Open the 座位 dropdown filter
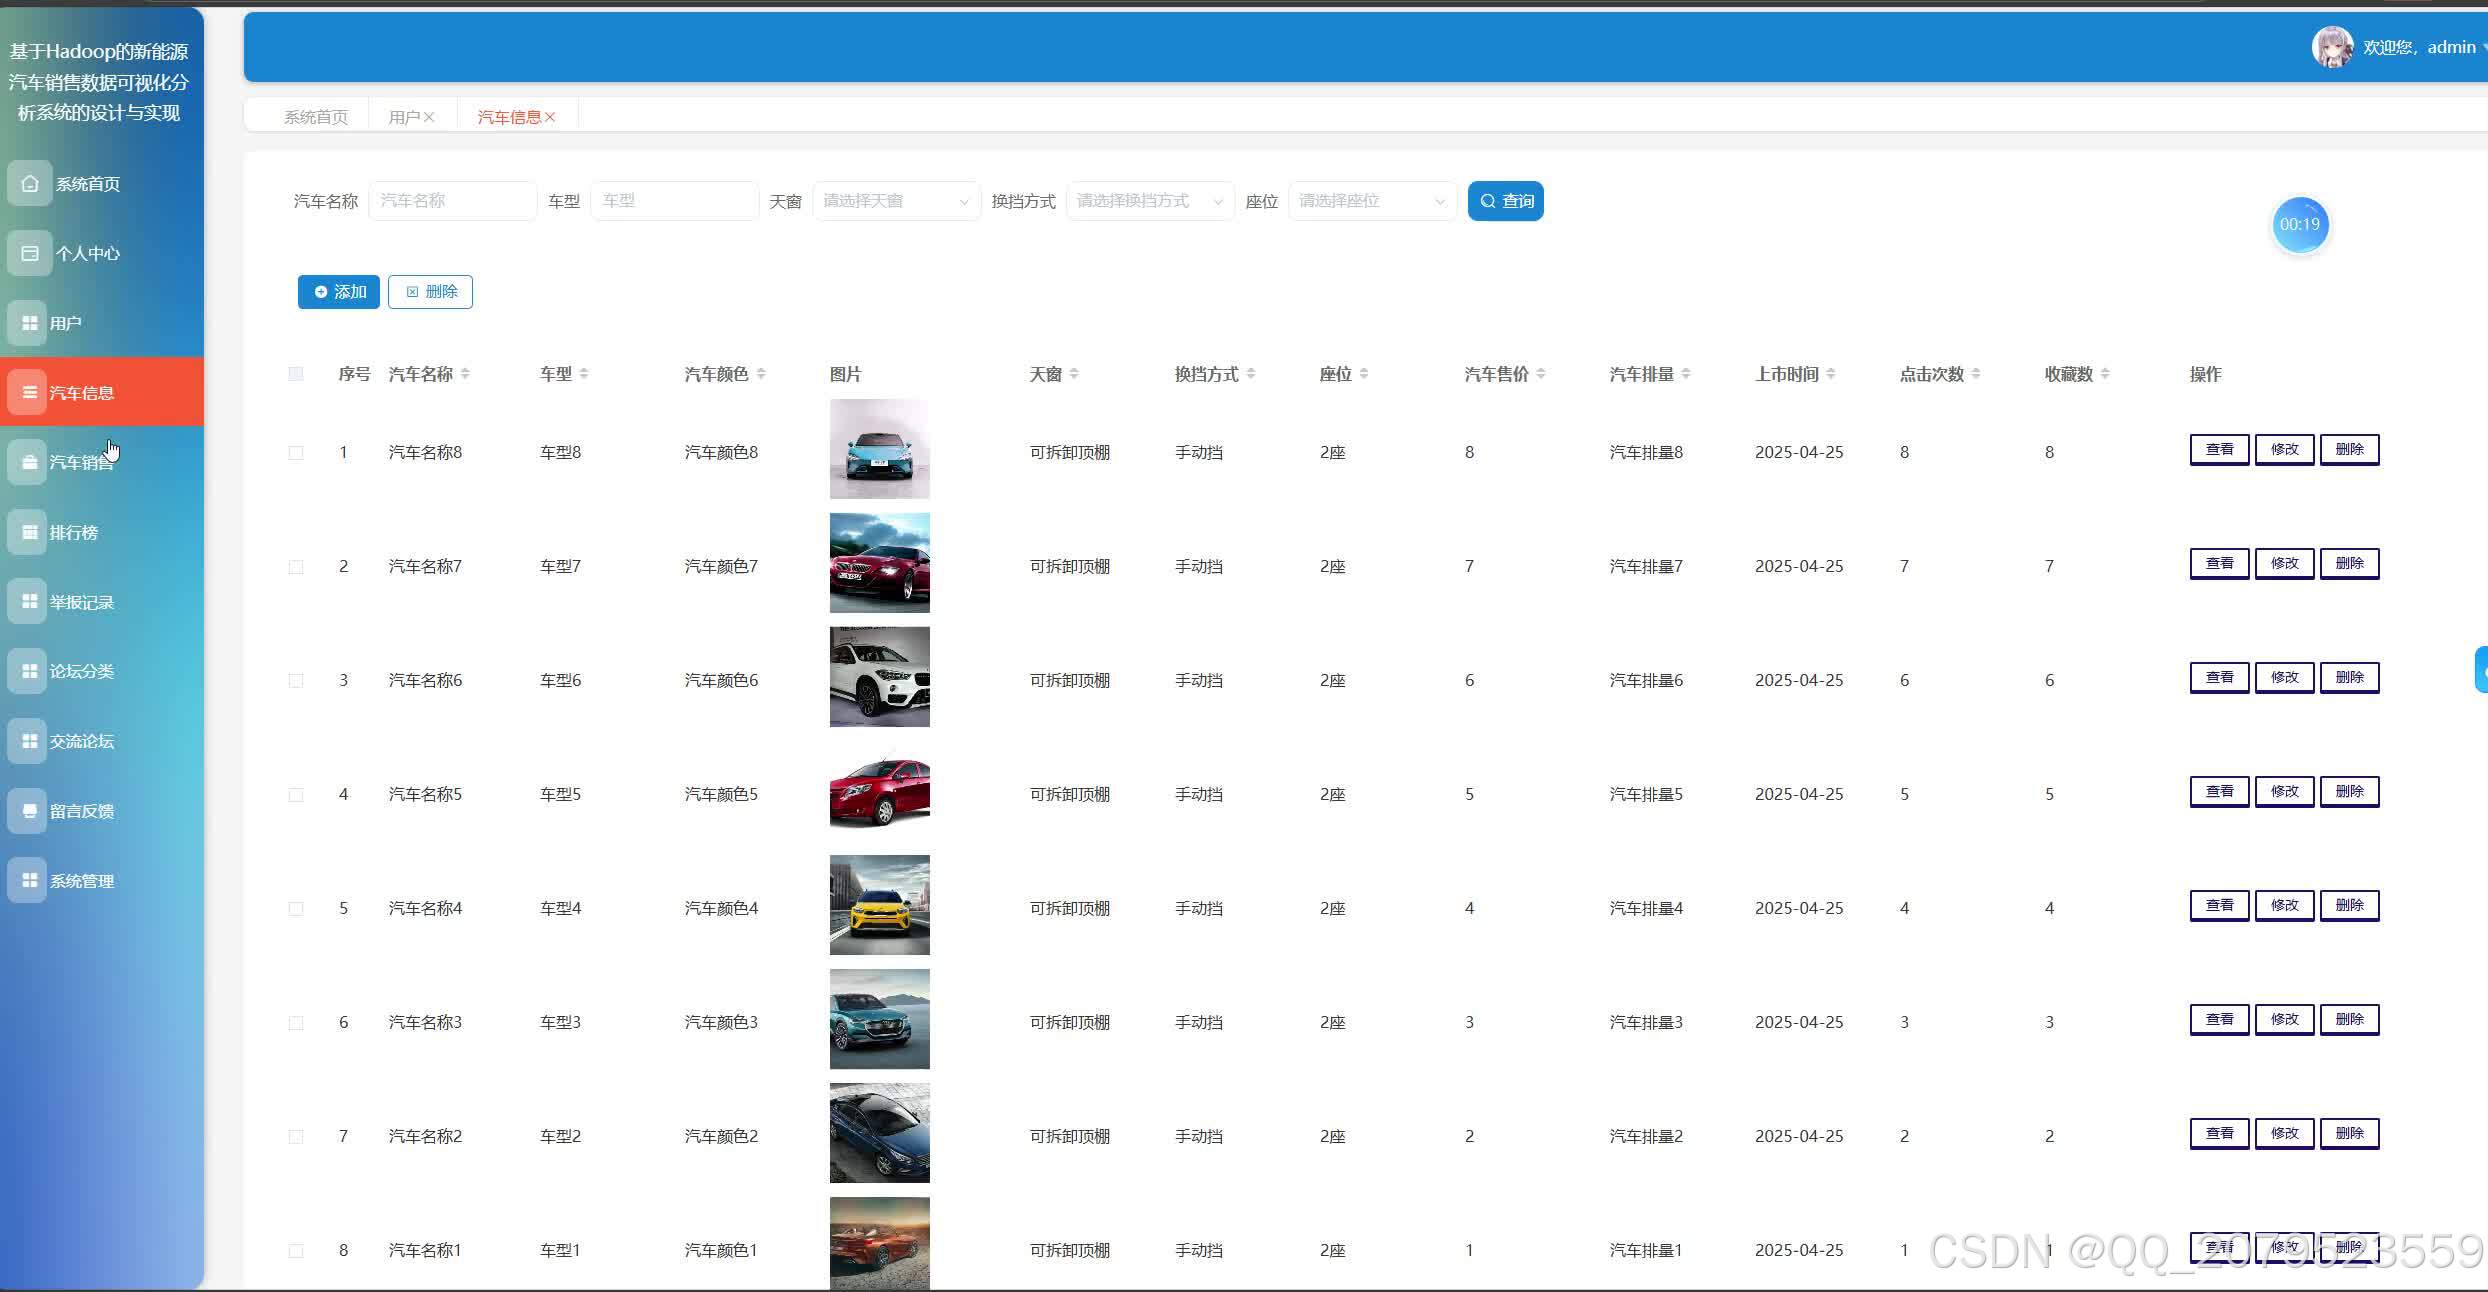 [1372, 201]
